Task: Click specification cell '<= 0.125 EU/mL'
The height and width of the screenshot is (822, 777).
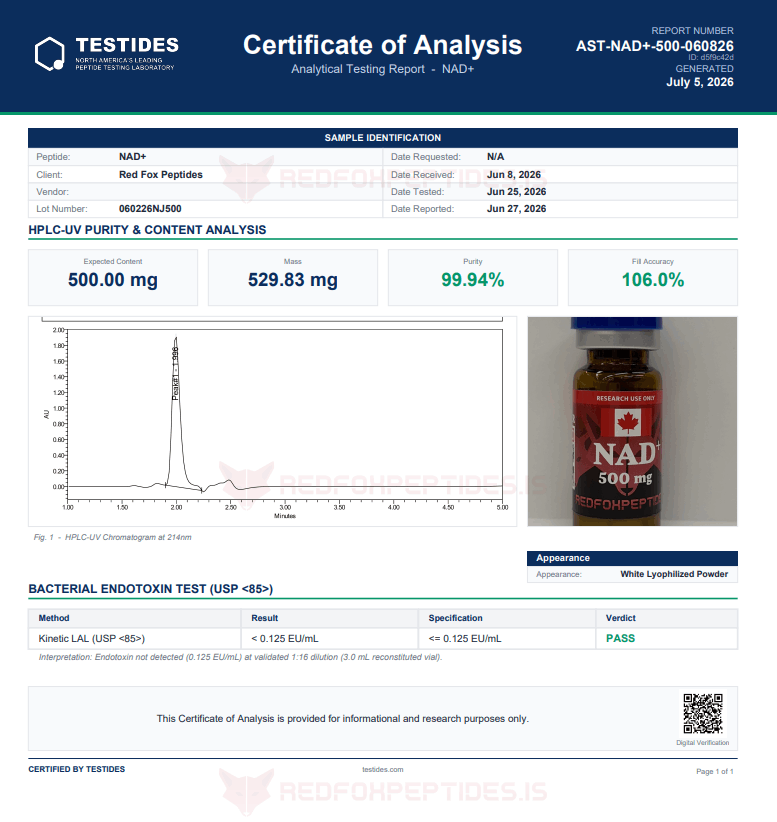Action: coord(465,639)
